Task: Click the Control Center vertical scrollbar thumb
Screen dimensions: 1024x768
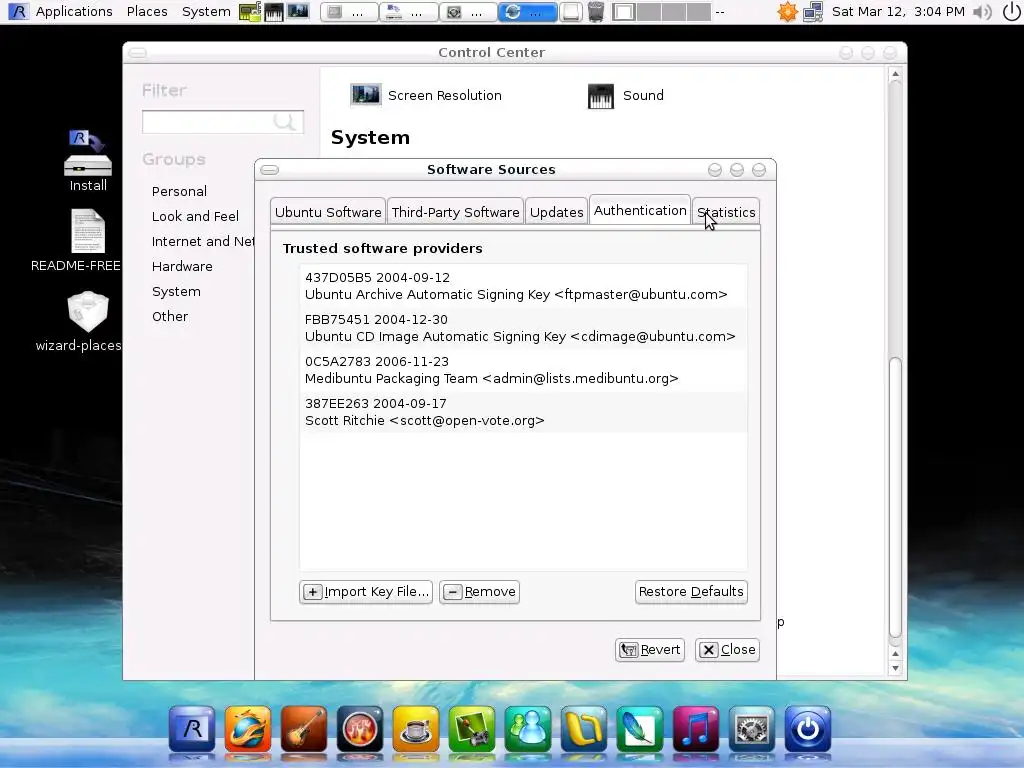Action: [895, 498]
